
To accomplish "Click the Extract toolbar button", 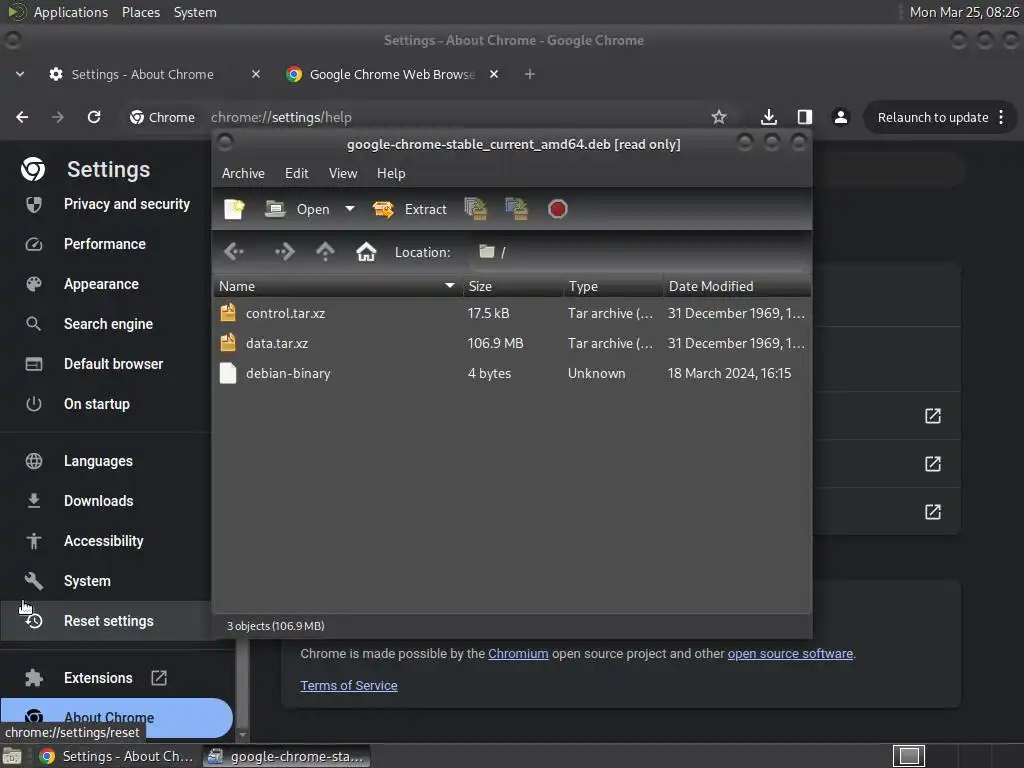I will pos(409,209).
